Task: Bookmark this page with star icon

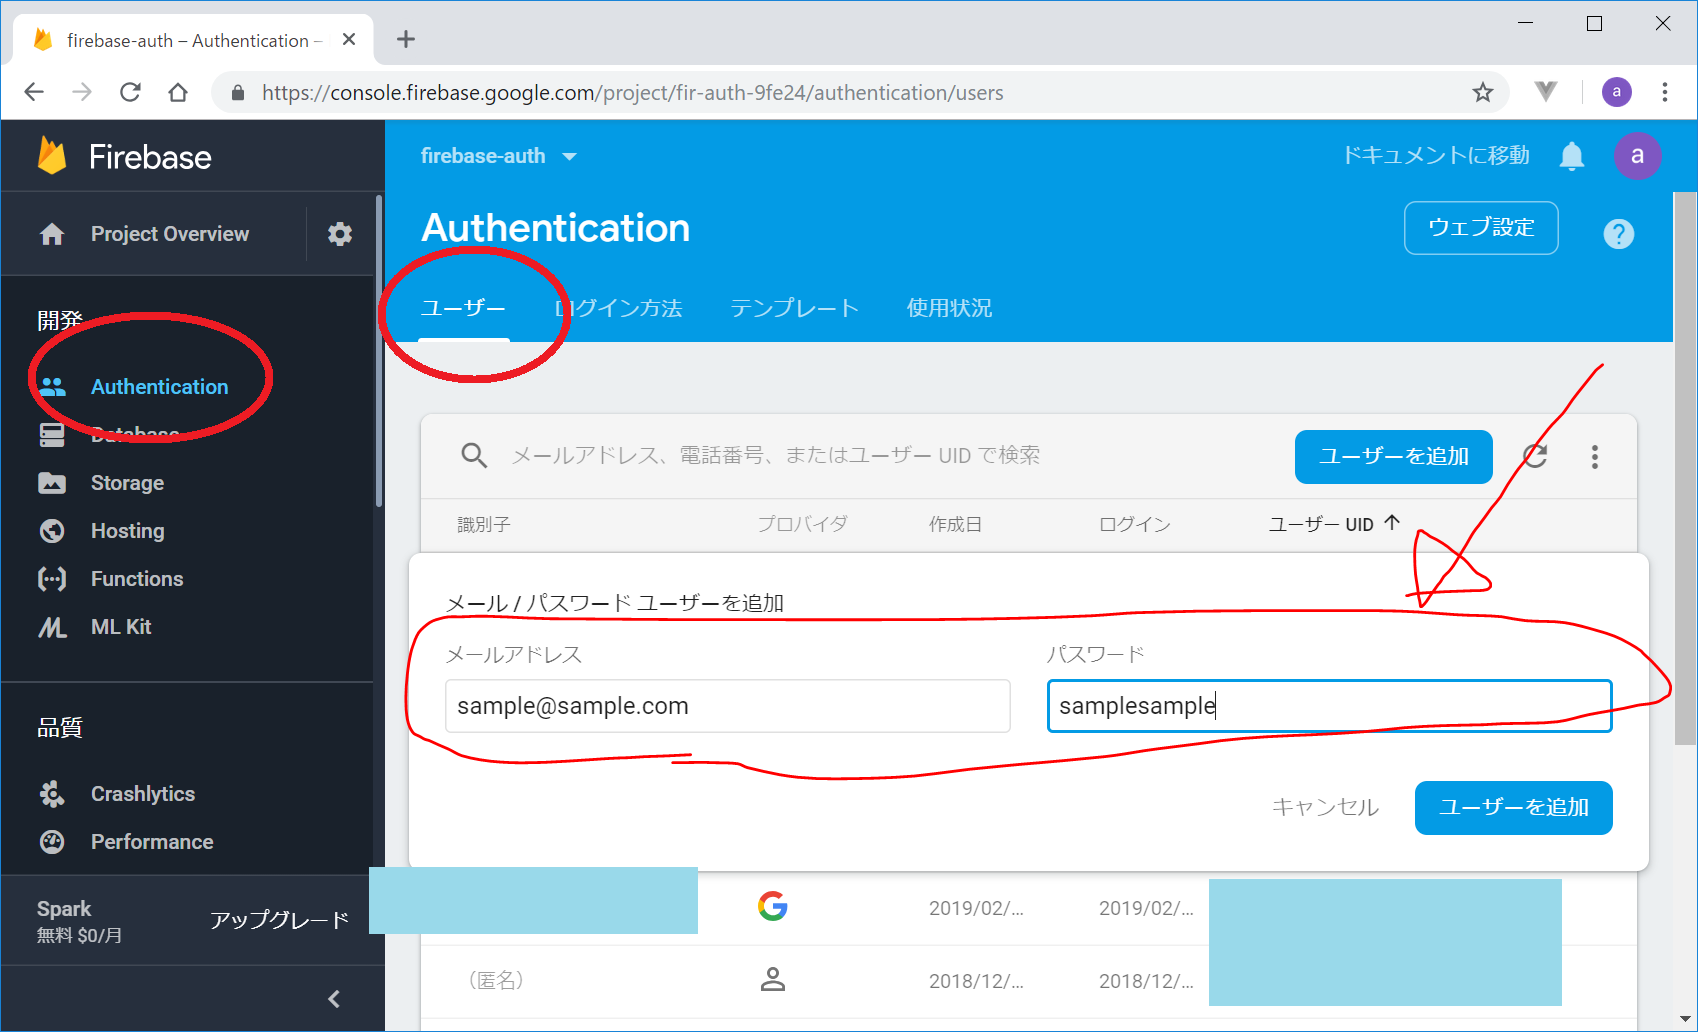Action: [1482, 92]
